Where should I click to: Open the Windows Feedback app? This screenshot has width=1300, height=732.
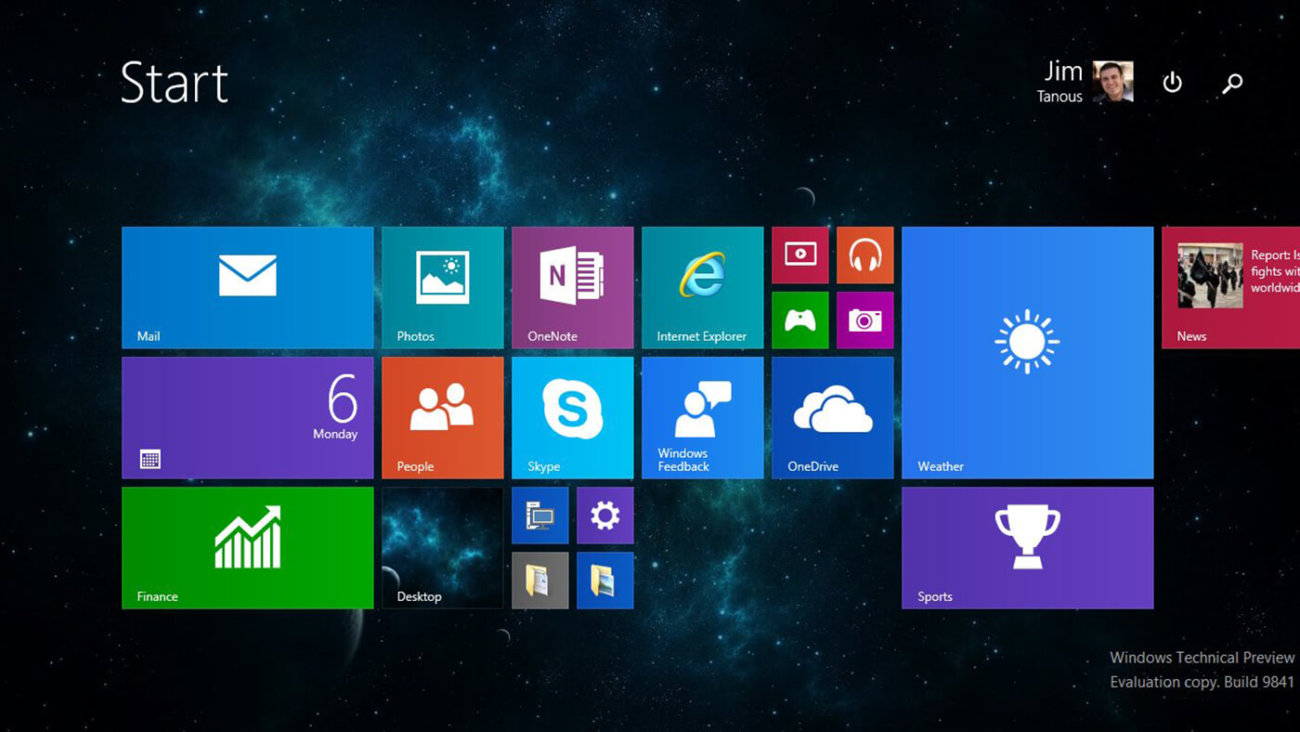(x=701, y=417)
